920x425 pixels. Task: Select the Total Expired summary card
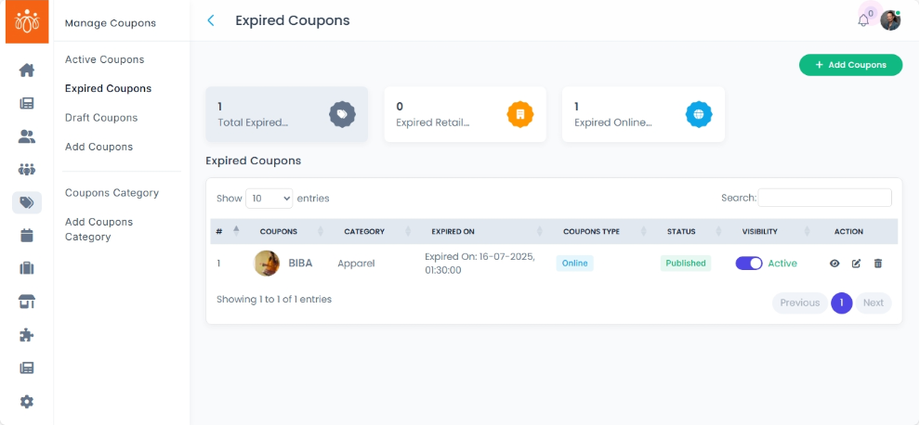click(286, 114)
